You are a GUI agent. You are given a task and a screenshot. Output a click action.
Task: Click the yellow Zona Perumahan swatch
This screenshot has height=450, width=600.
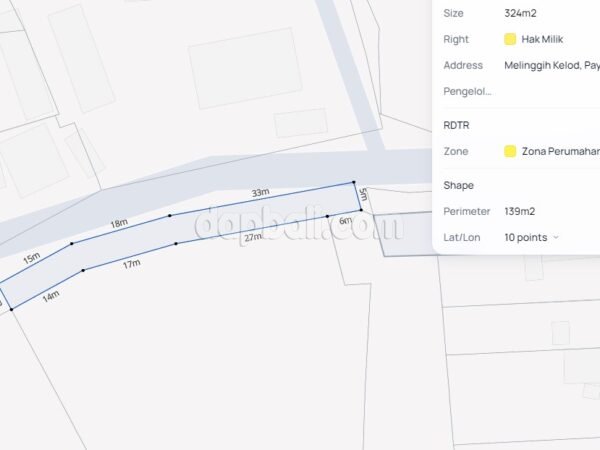510,151
